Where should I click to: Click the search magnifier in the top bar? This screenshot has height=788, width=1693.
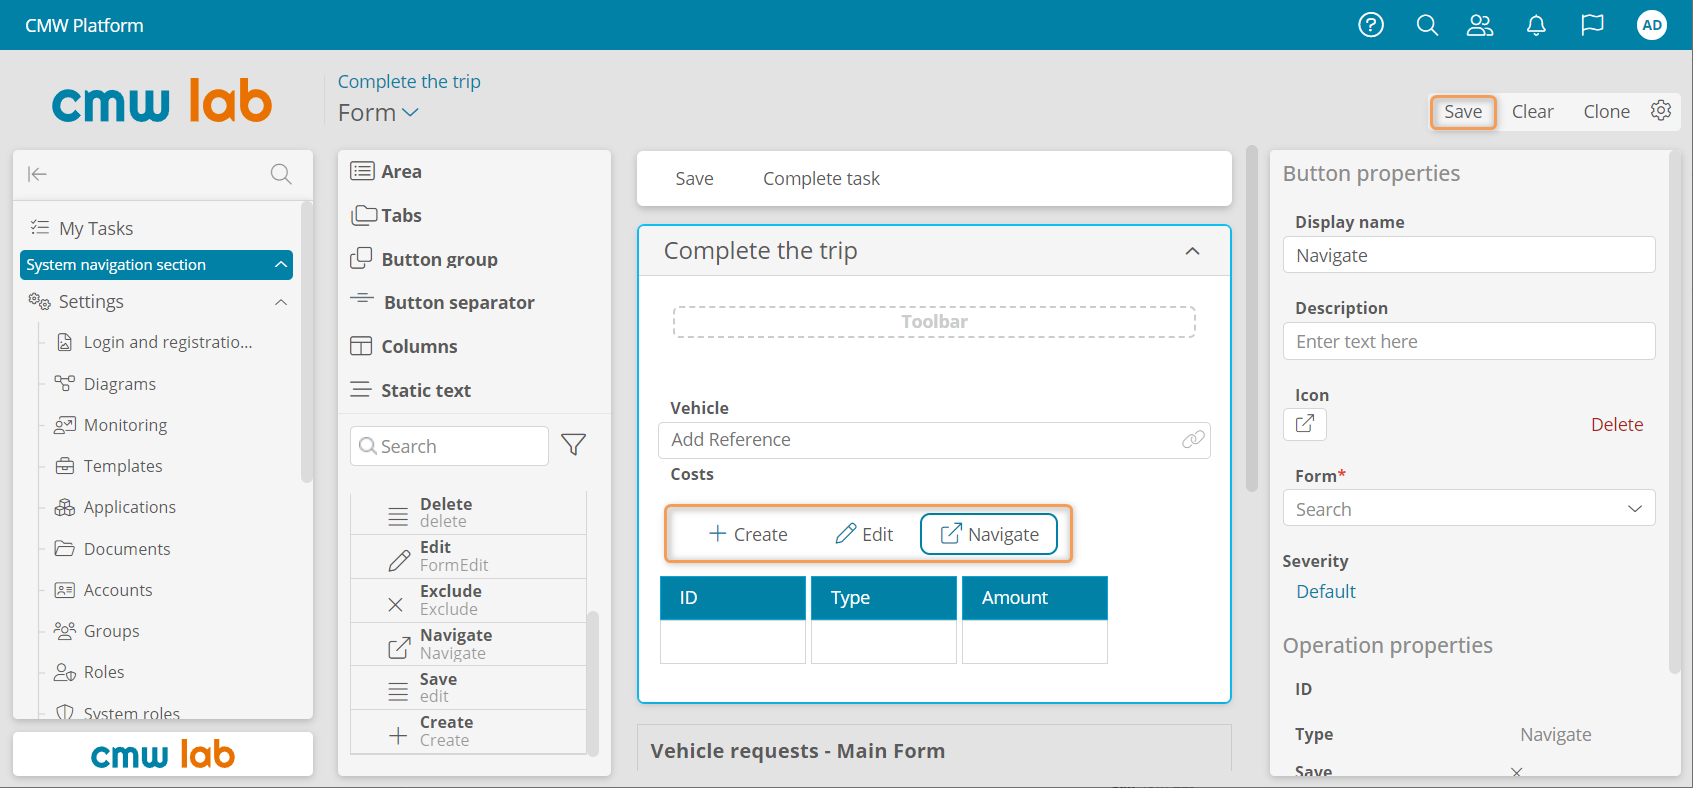pos(1427,25)
